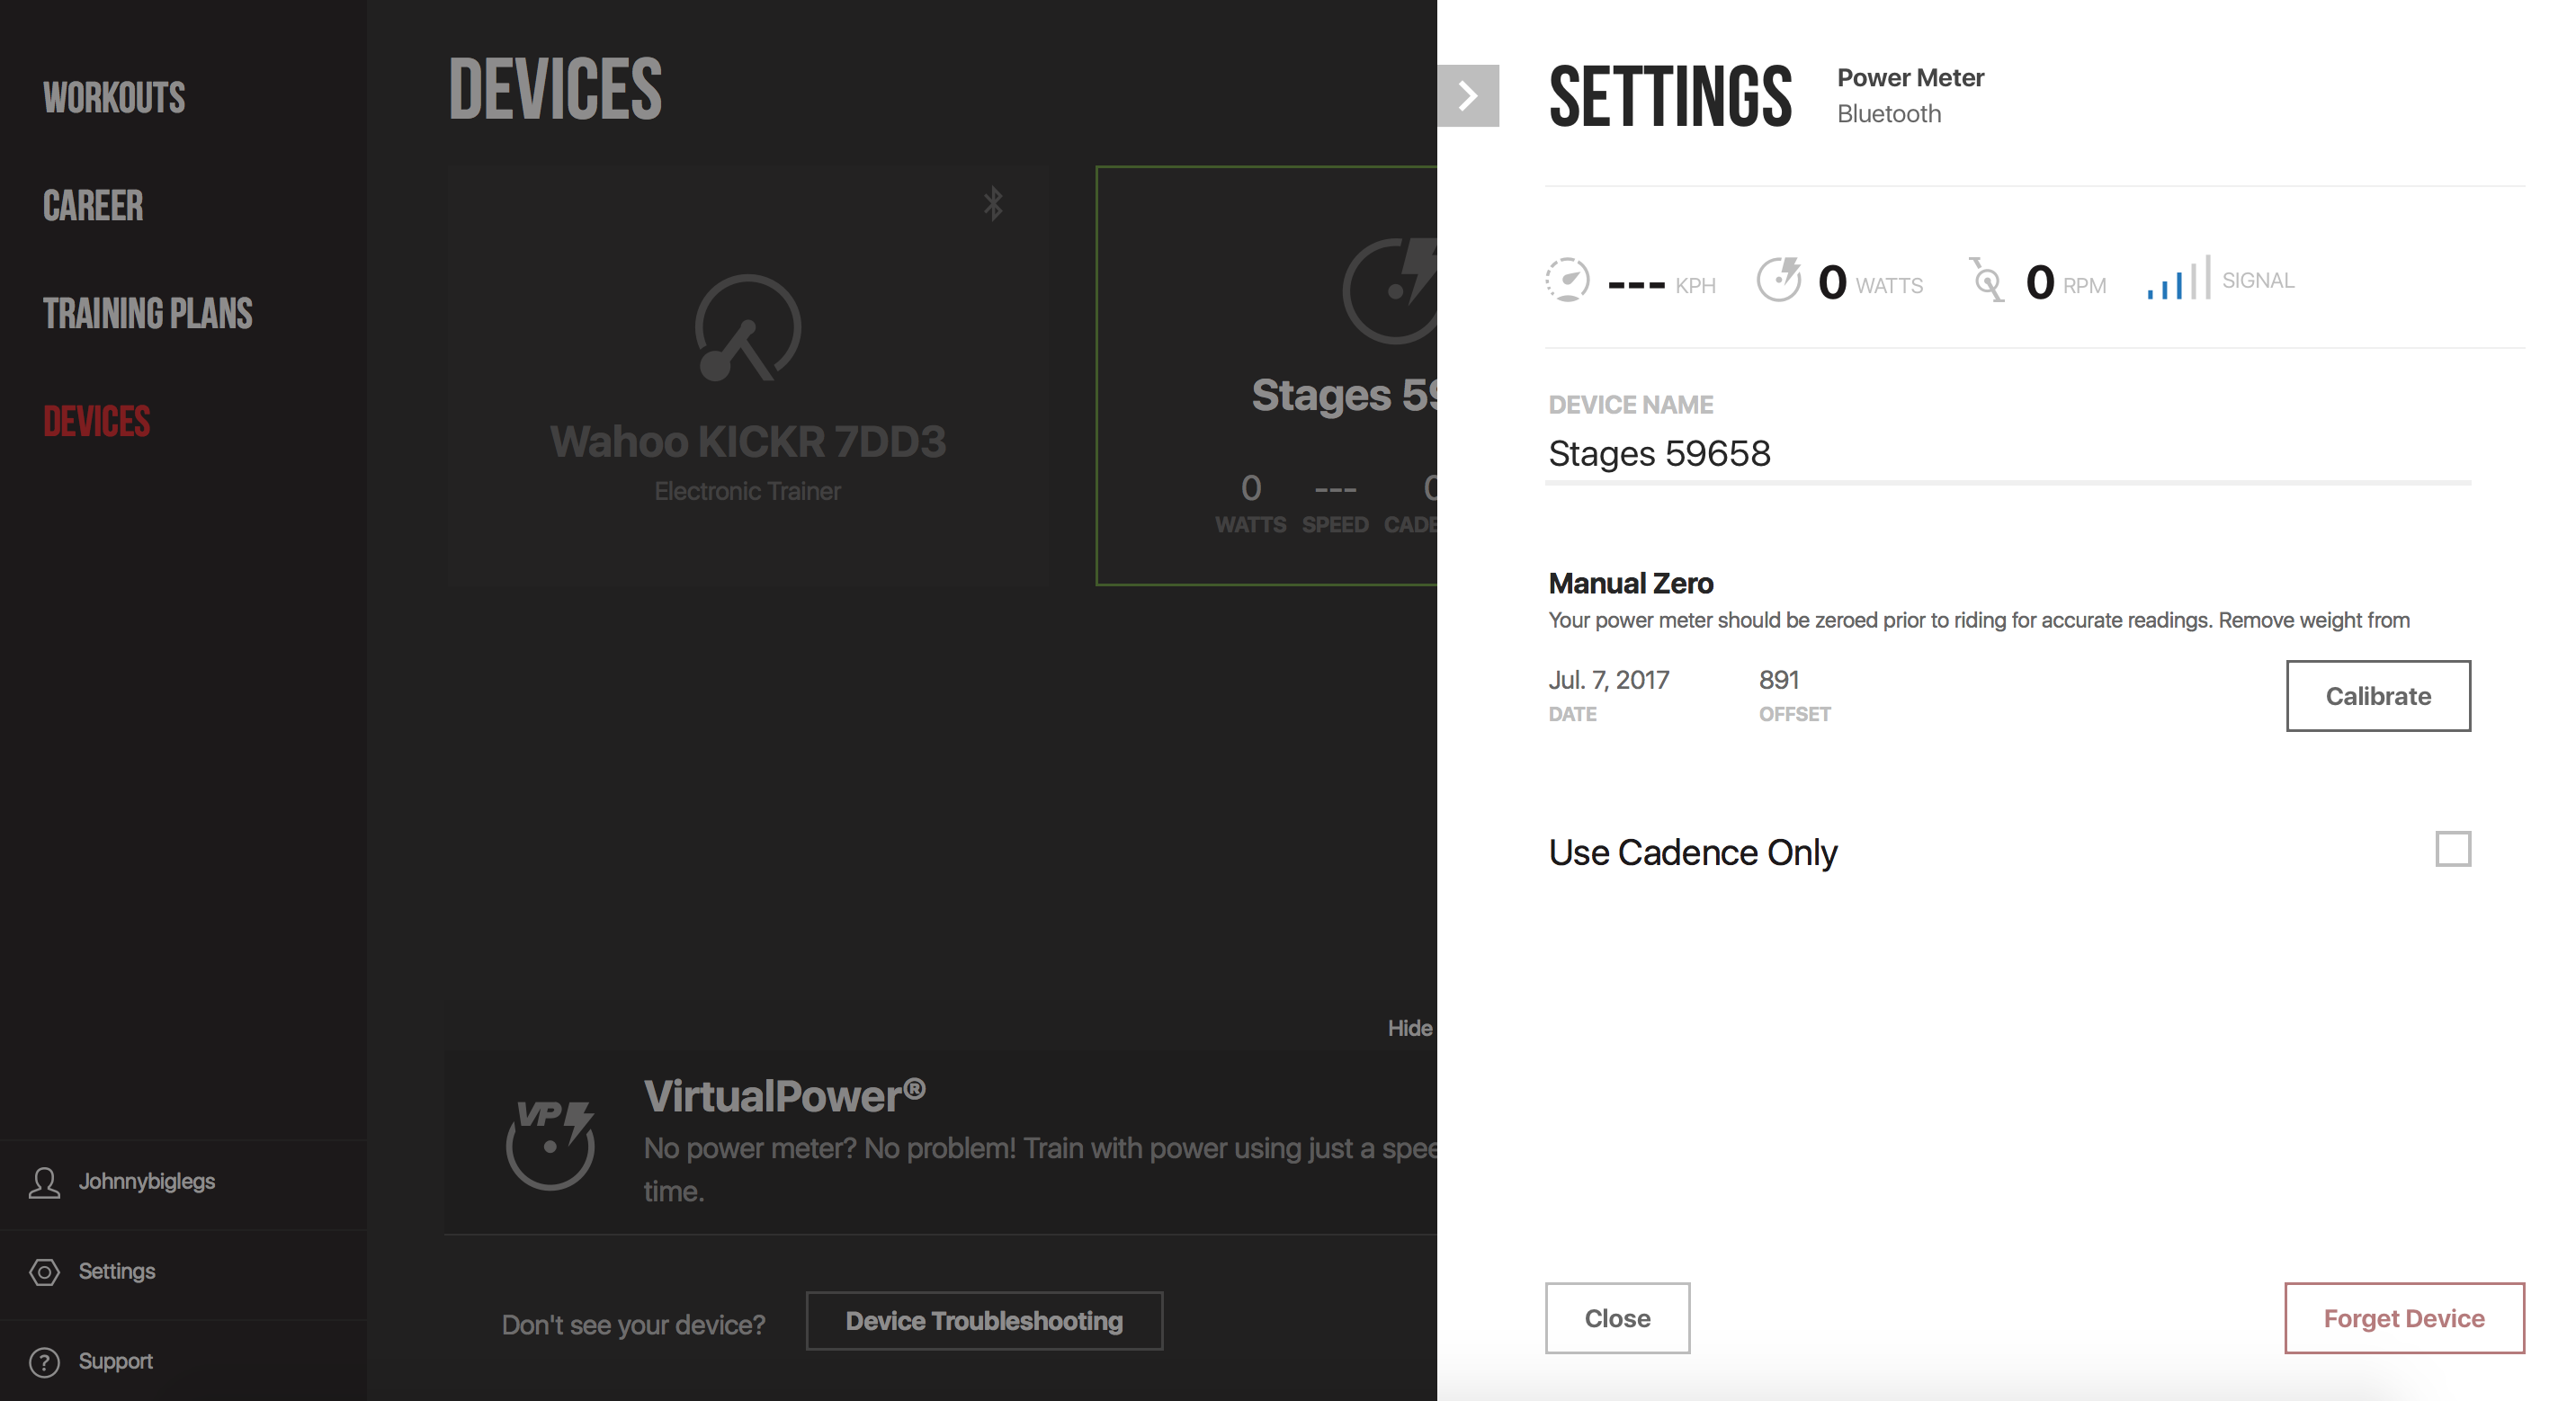Open Training Plans in the sidebar
This screenshot has width=2576, height=1401.
148,314
